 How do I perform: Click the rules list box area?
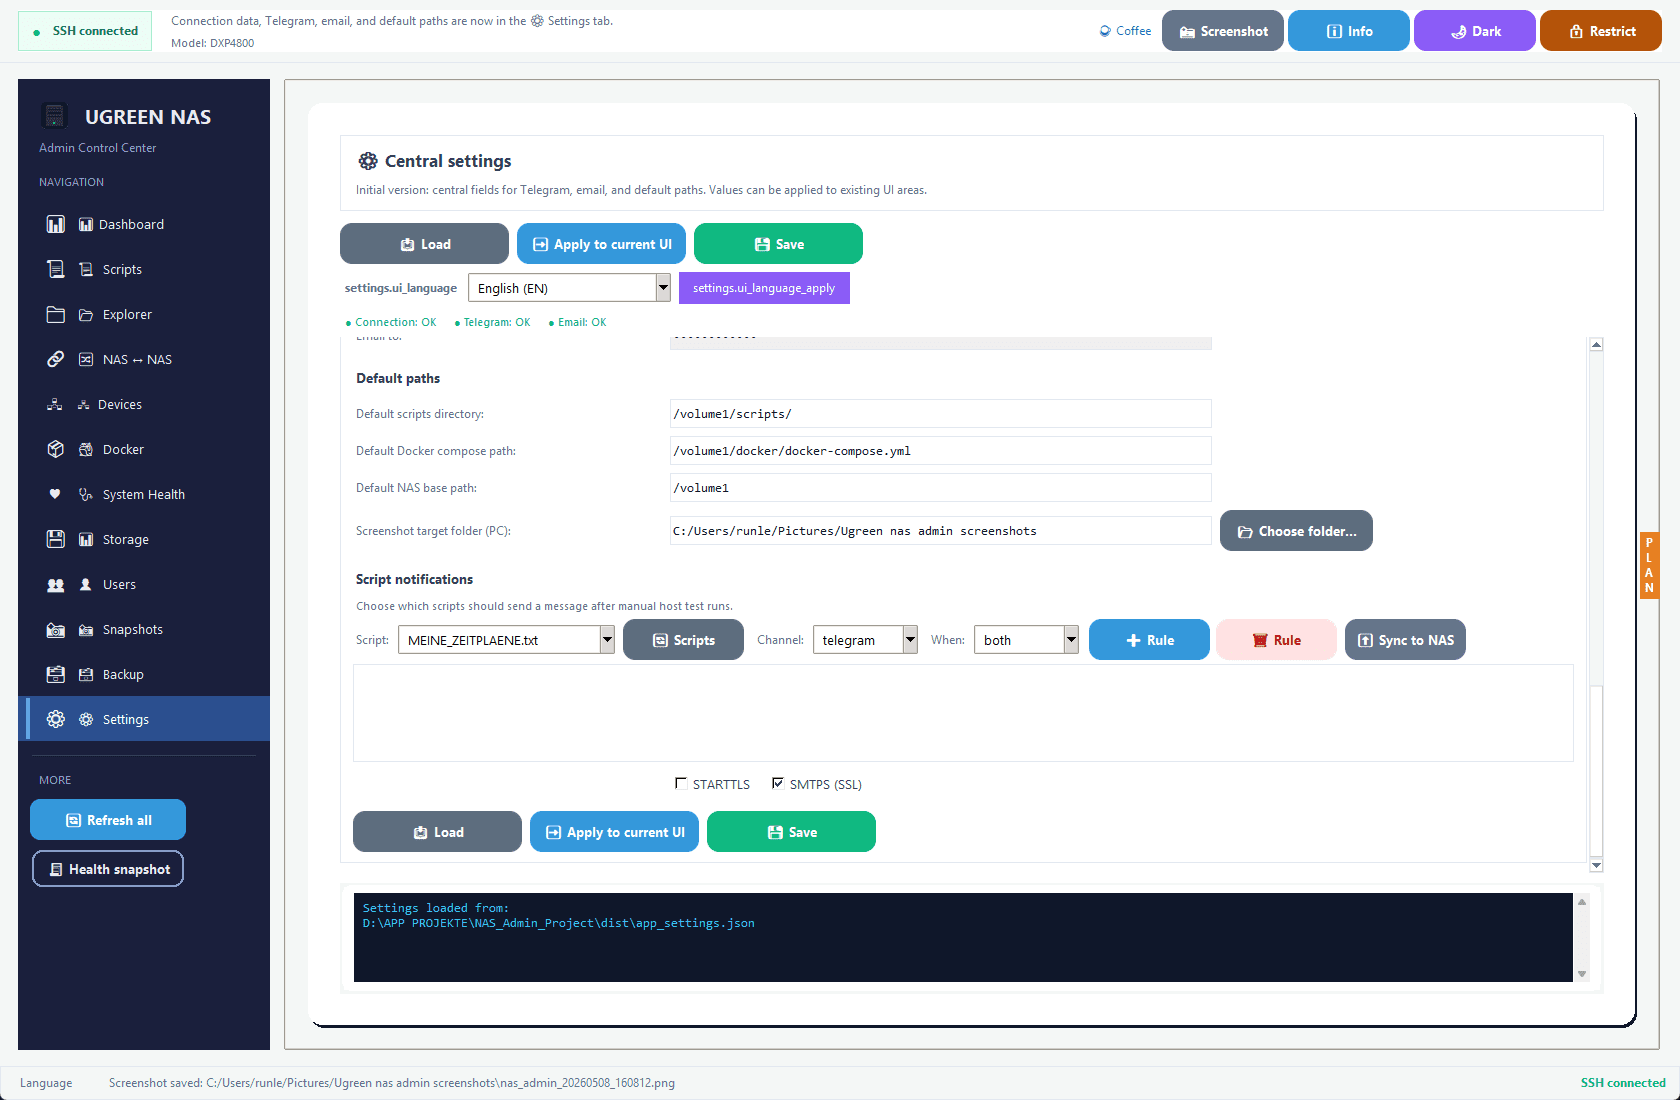pyautogui.click(x=963, y=713)
